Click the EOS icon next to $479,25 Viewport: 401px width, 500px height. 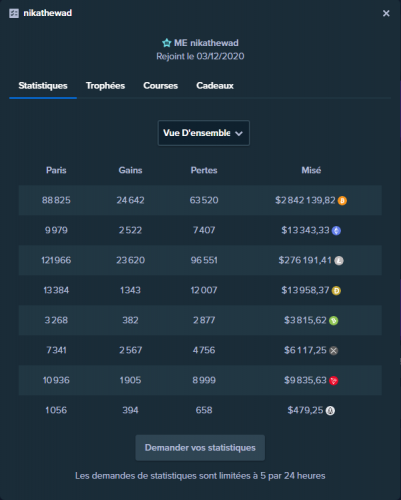tap(330, 411)
